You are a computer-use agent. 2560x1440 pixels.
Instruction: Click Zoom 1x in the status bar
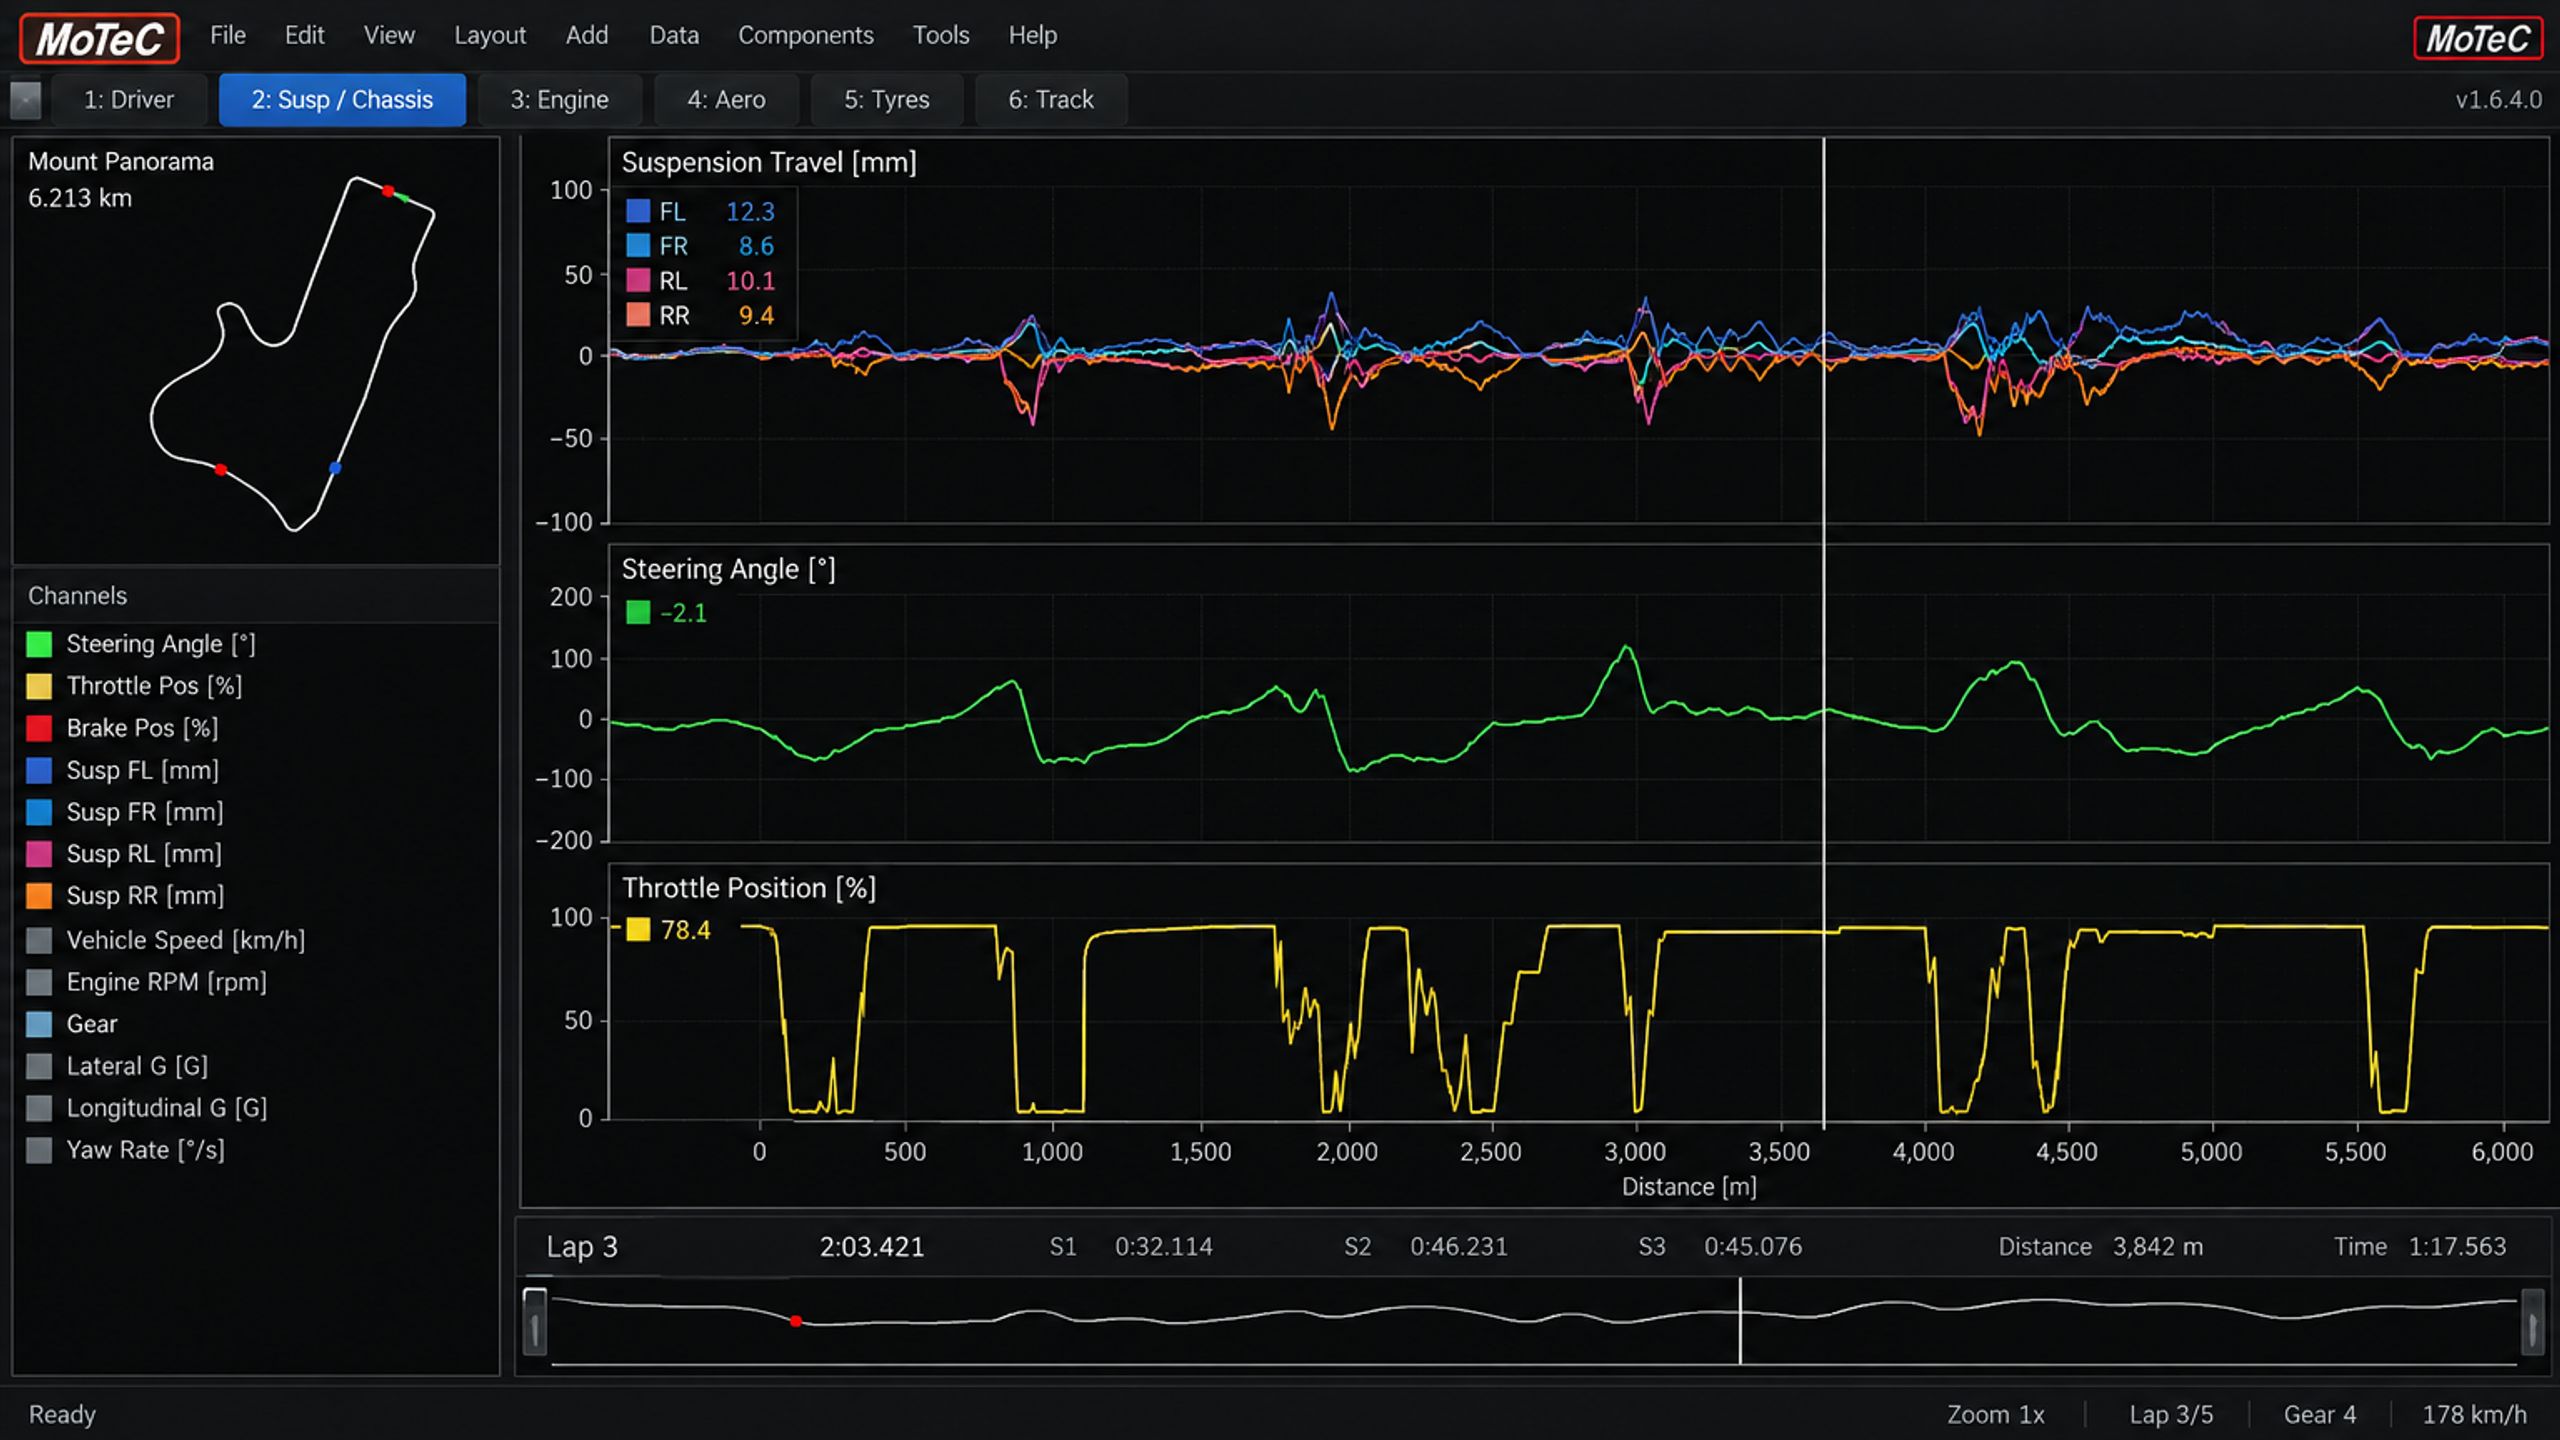[x=1995, y=1415]
